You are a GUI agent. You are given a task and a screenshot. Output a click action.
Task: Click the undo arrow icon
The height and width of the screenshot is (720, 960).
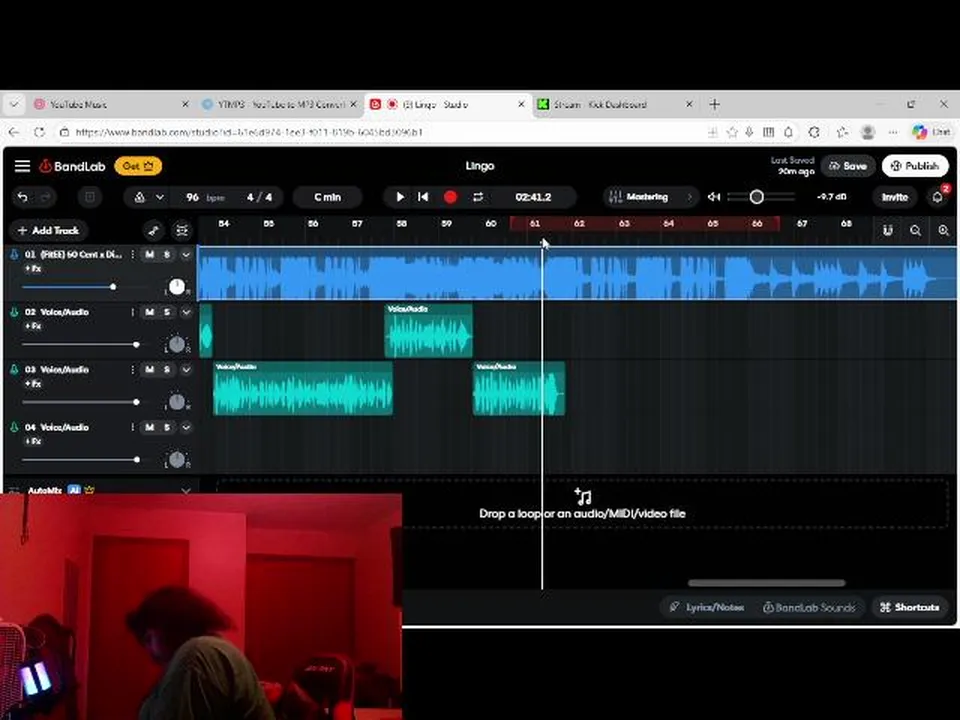click(23, 197)
